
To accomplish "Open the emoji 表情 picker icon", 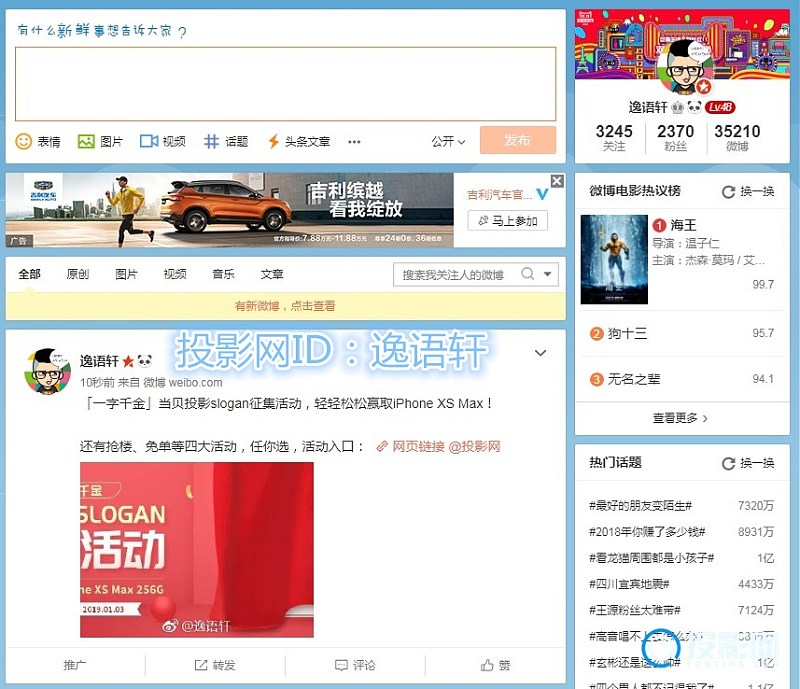I will coord(23,141).
